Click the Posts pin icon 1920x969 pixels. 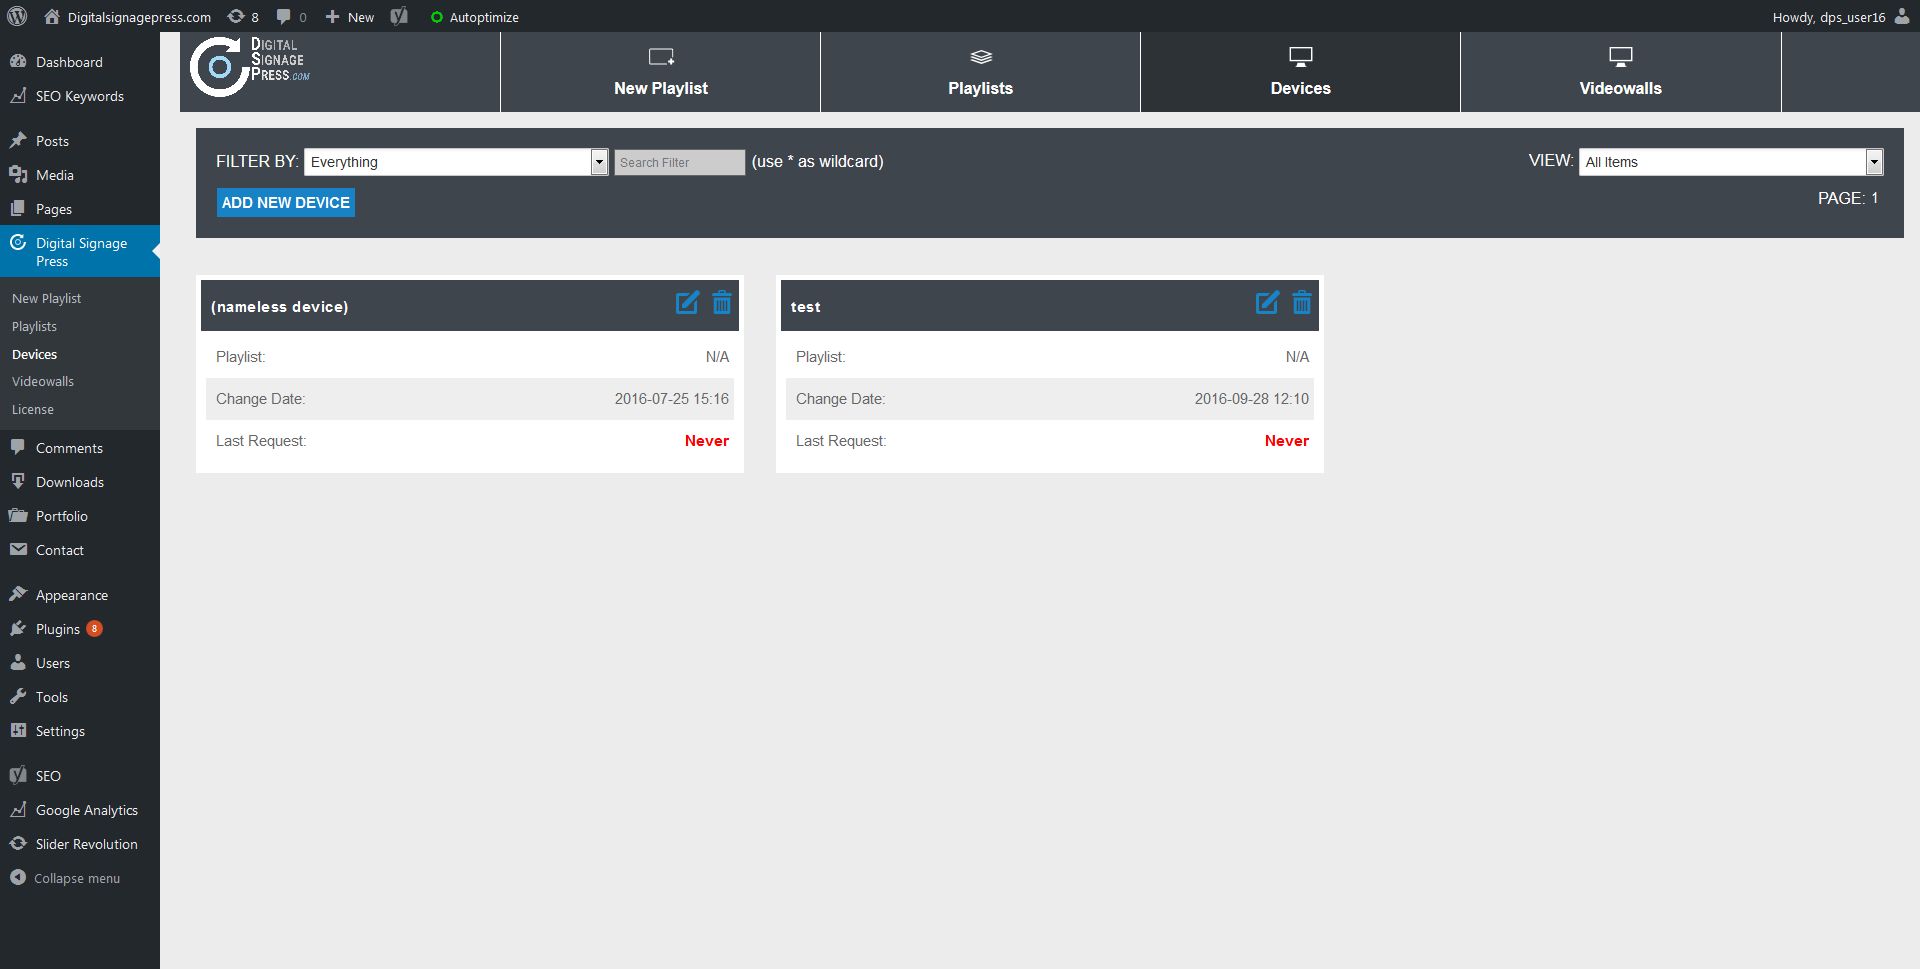18,141
